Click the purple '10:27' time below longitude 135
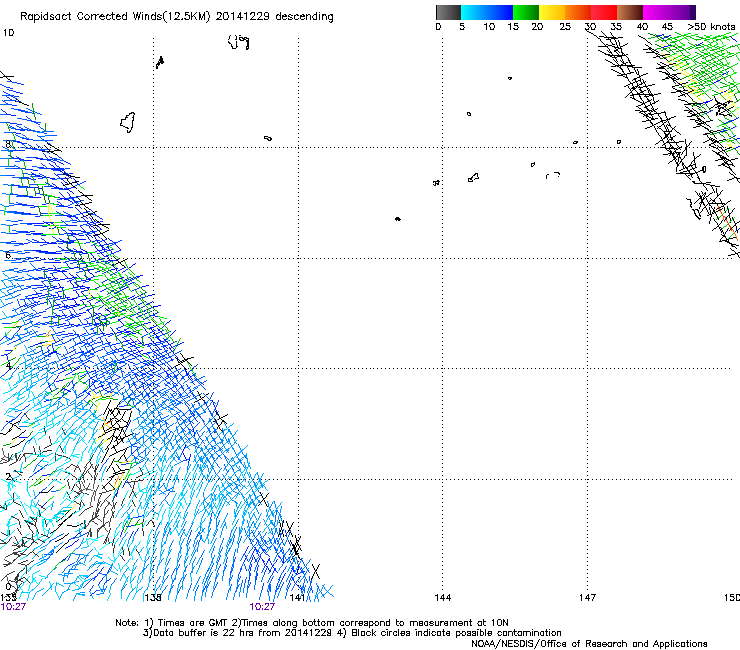740x650 pixels. coord(13,607)
